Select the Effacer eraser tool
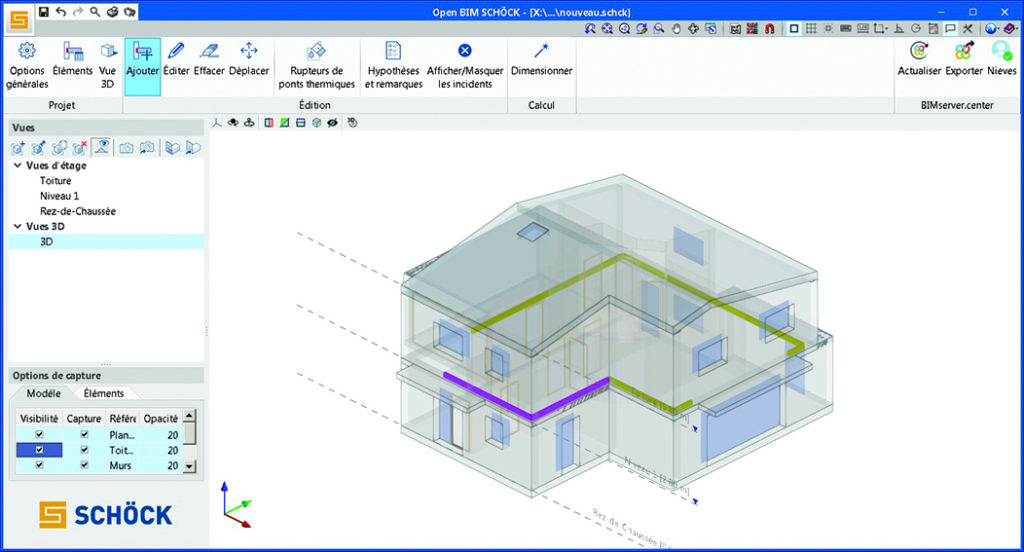 [209, 59]
